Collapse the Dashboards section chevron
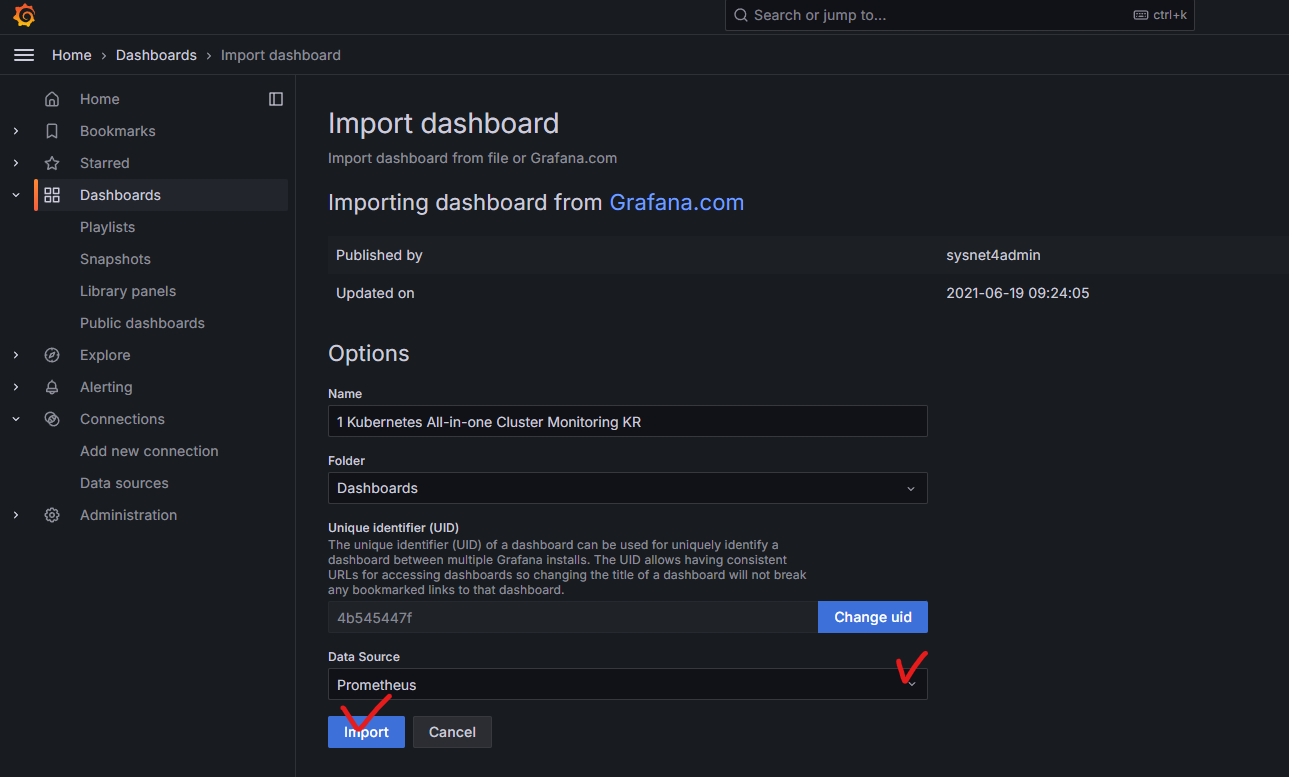The width and height of the screenshot is (1289, 777). point(15,195)
